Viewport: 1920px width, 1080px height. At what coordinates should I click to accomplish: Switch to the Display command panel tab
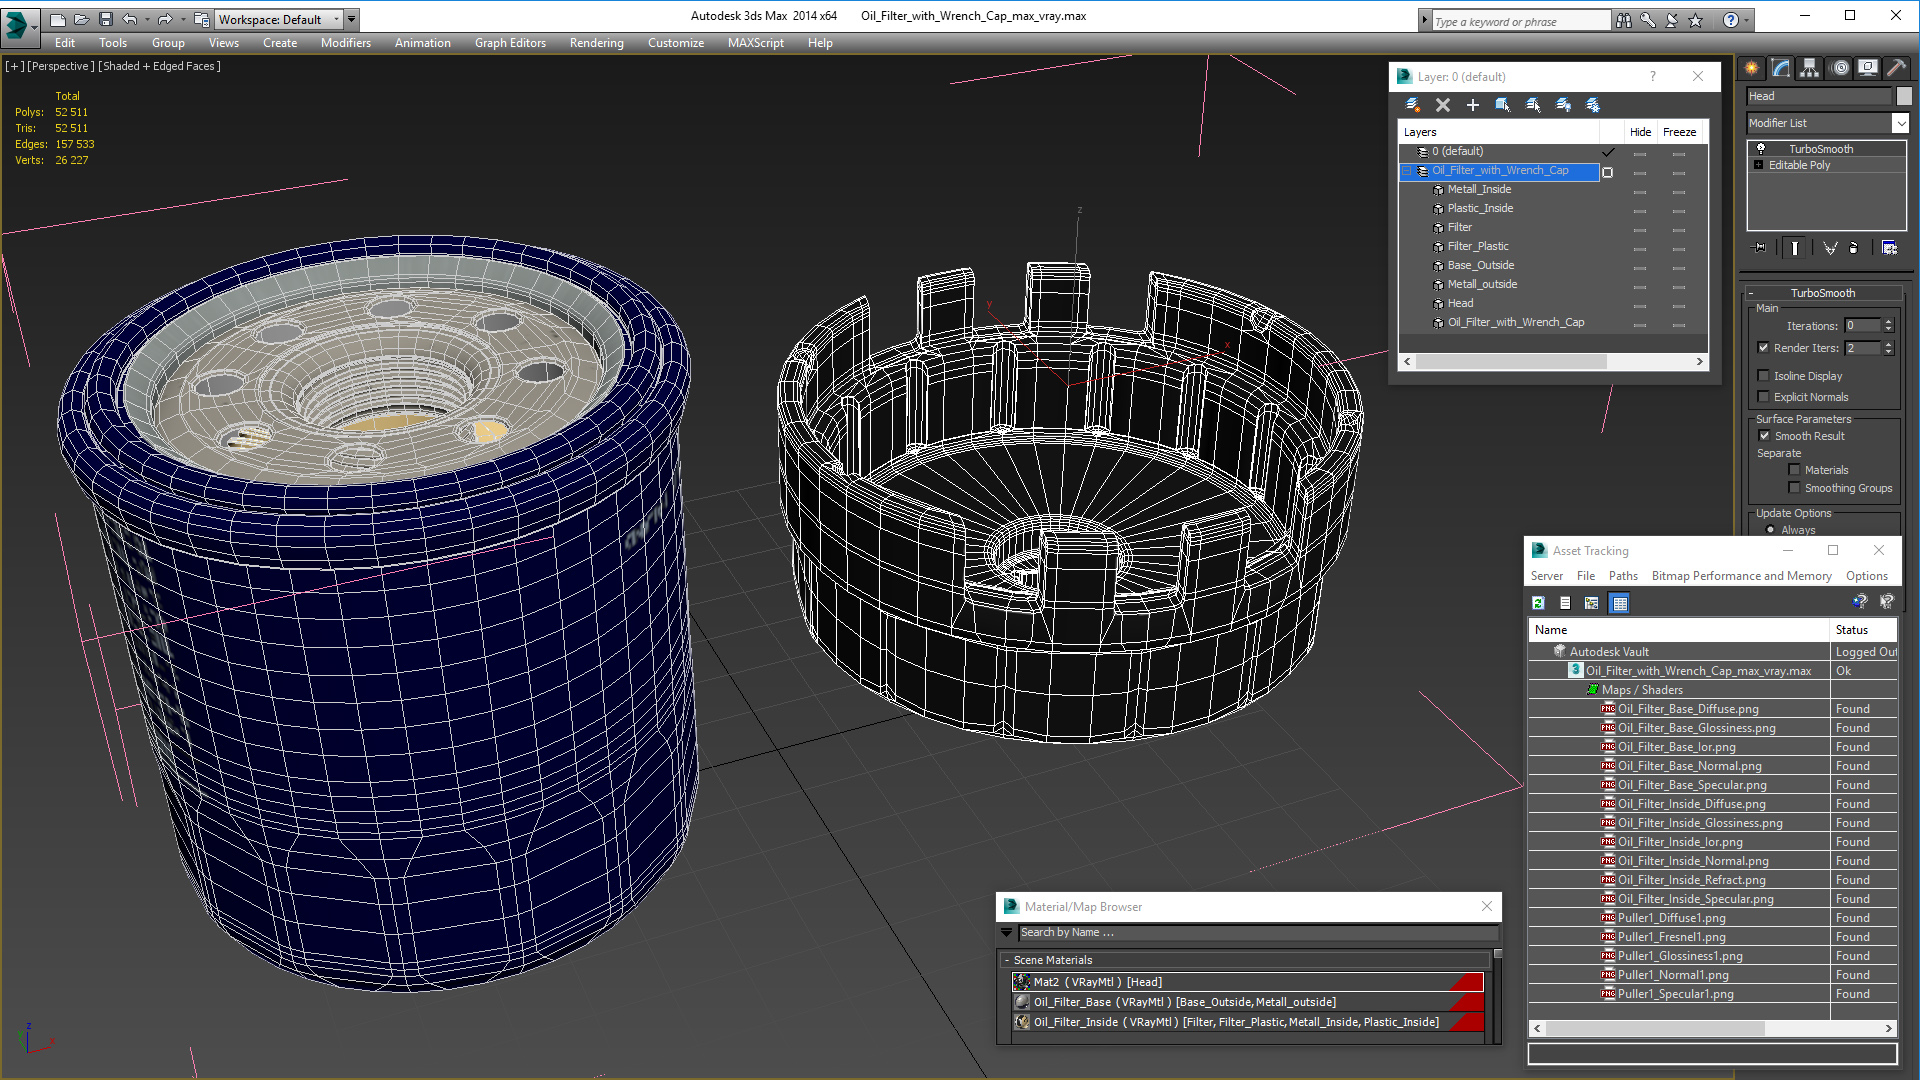1868,68
